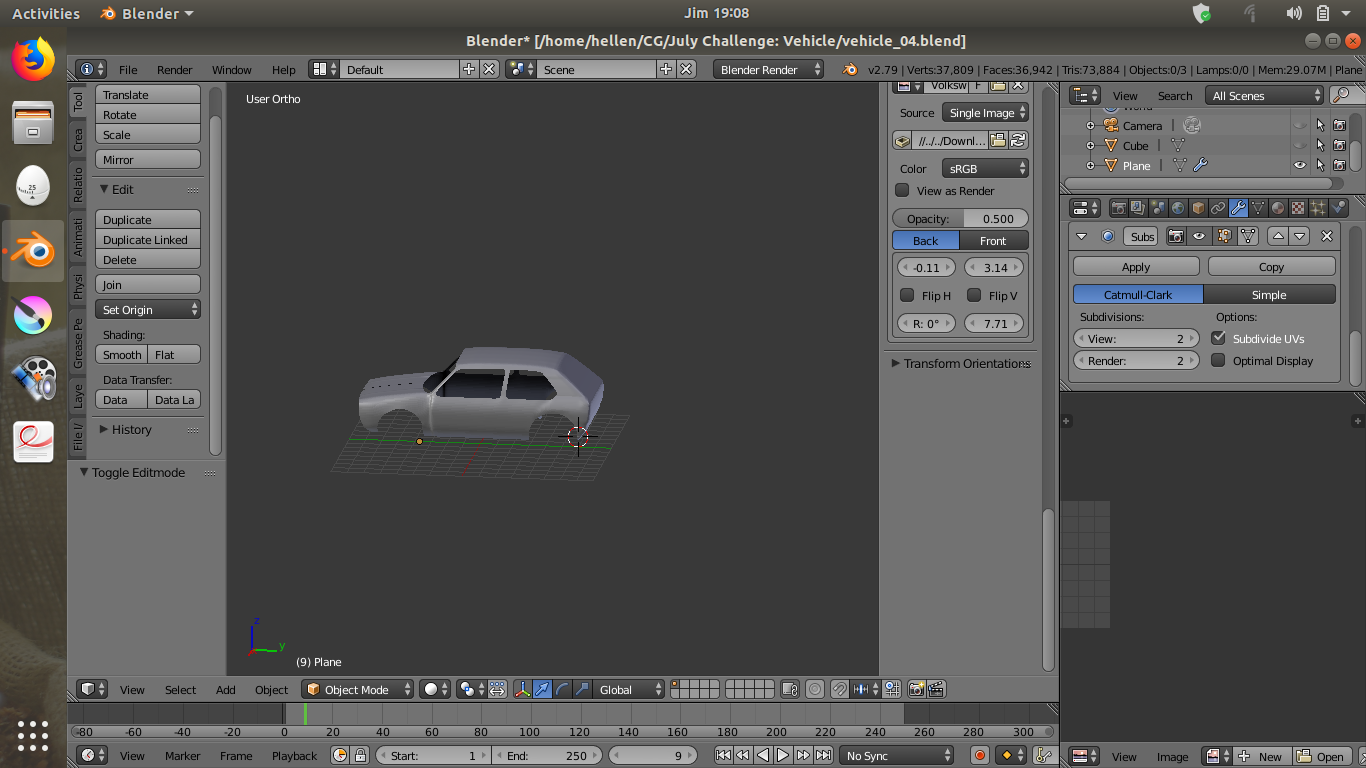Open the Render menu in top bar
This screenshot has height=768, width=1366.
[174, 70]
